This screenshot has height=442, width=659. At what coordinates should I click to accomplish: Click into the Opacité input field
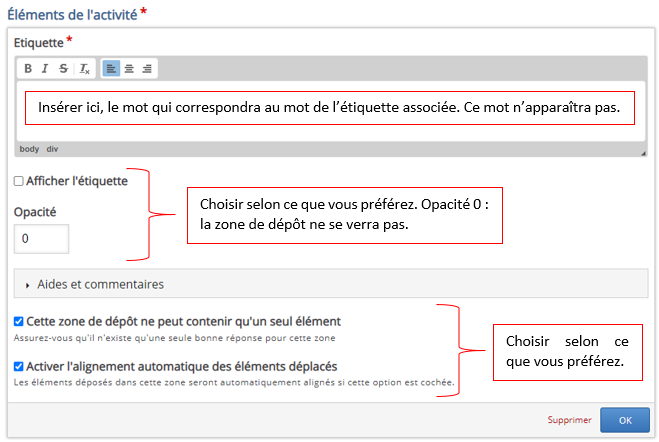click(41, 239)
